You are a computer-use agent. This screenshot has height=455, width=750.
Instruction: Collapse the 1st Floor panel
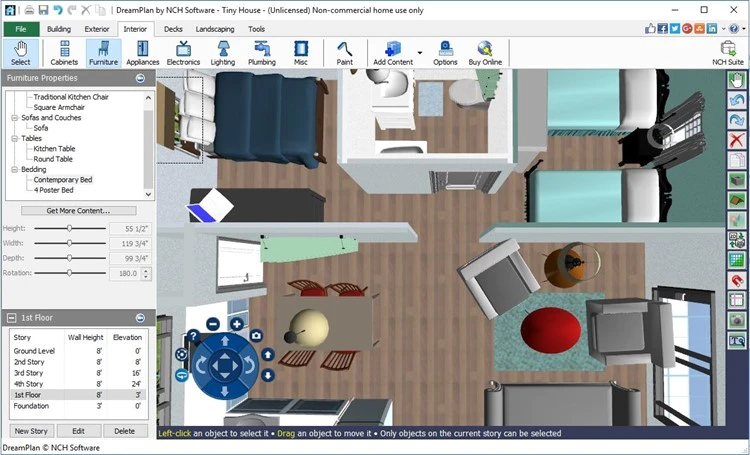pos(140,318)
